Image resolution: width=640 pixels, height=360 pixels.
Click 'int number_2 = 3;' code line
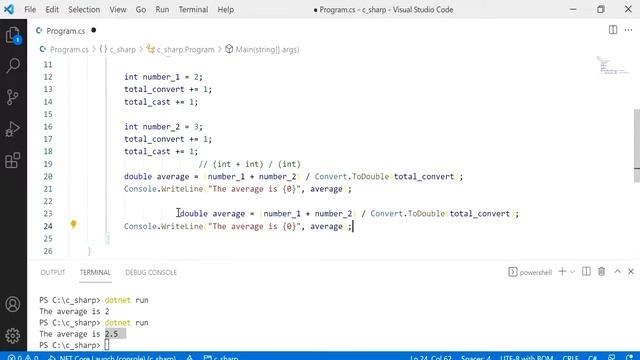[163, 127]
